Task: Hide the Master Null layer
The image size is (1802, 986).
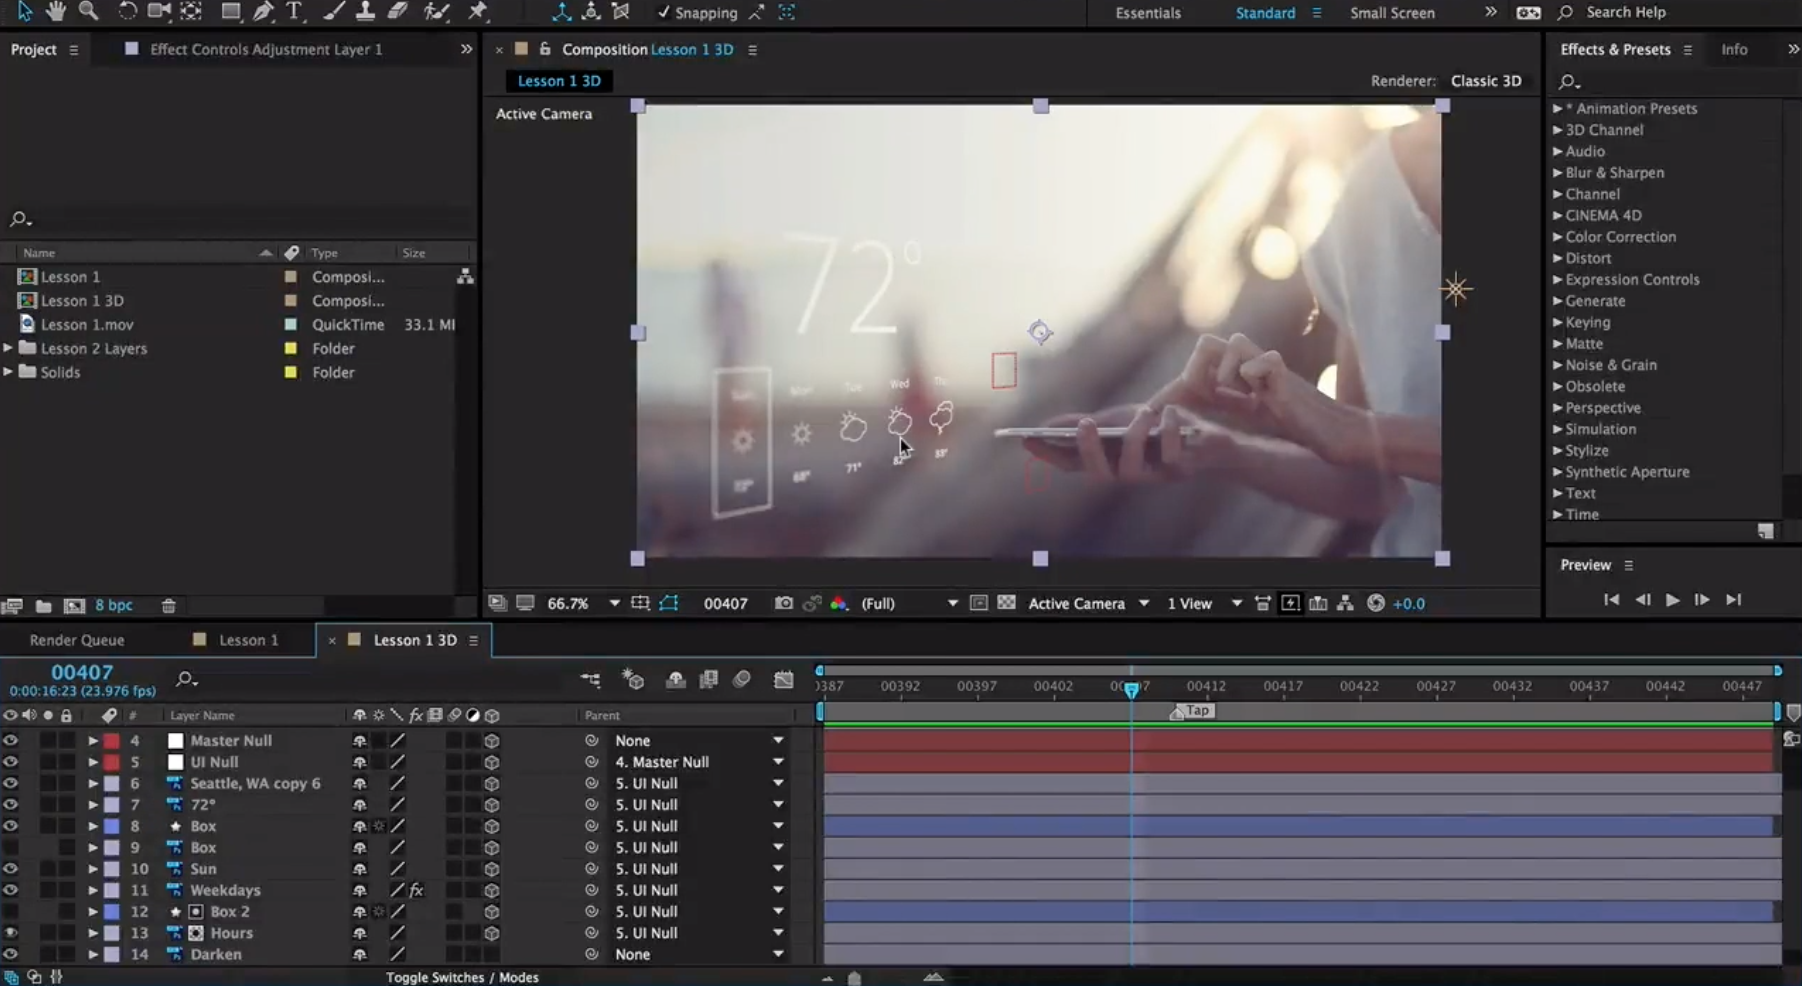Action: pos(10,741)
